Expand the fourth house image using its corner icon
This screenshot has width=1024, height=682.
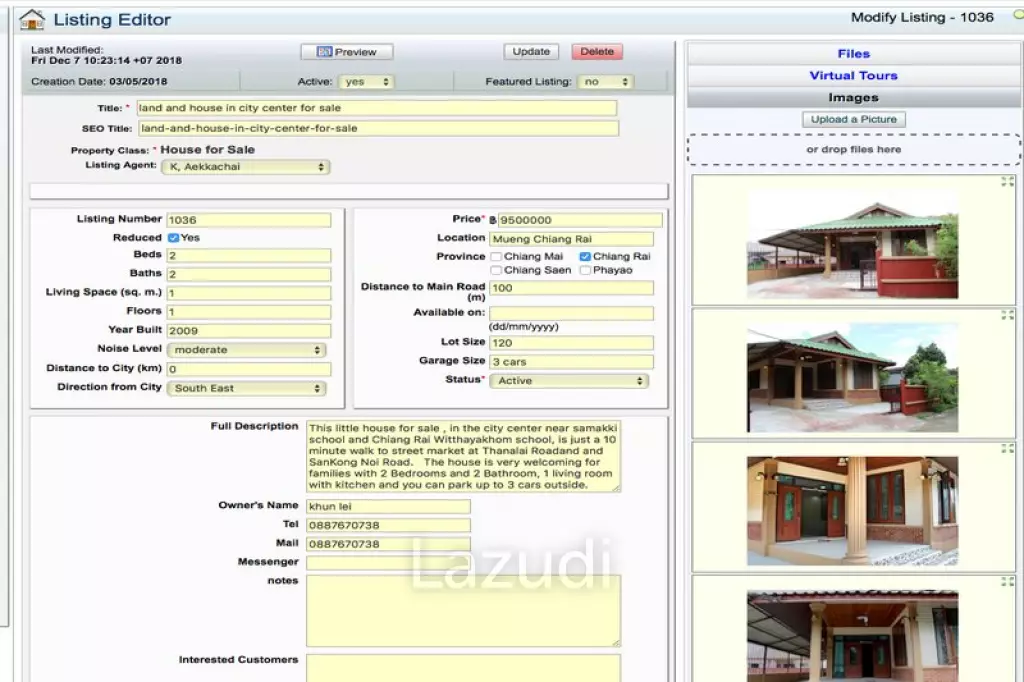(x=1007, y=581)
